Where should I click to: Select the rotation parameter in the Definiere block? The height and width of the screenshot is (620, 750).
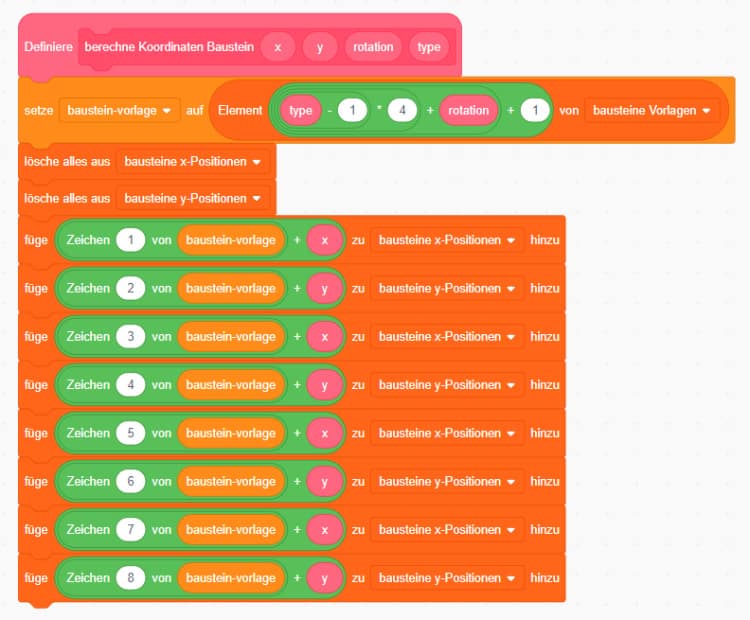click(373, 47)
